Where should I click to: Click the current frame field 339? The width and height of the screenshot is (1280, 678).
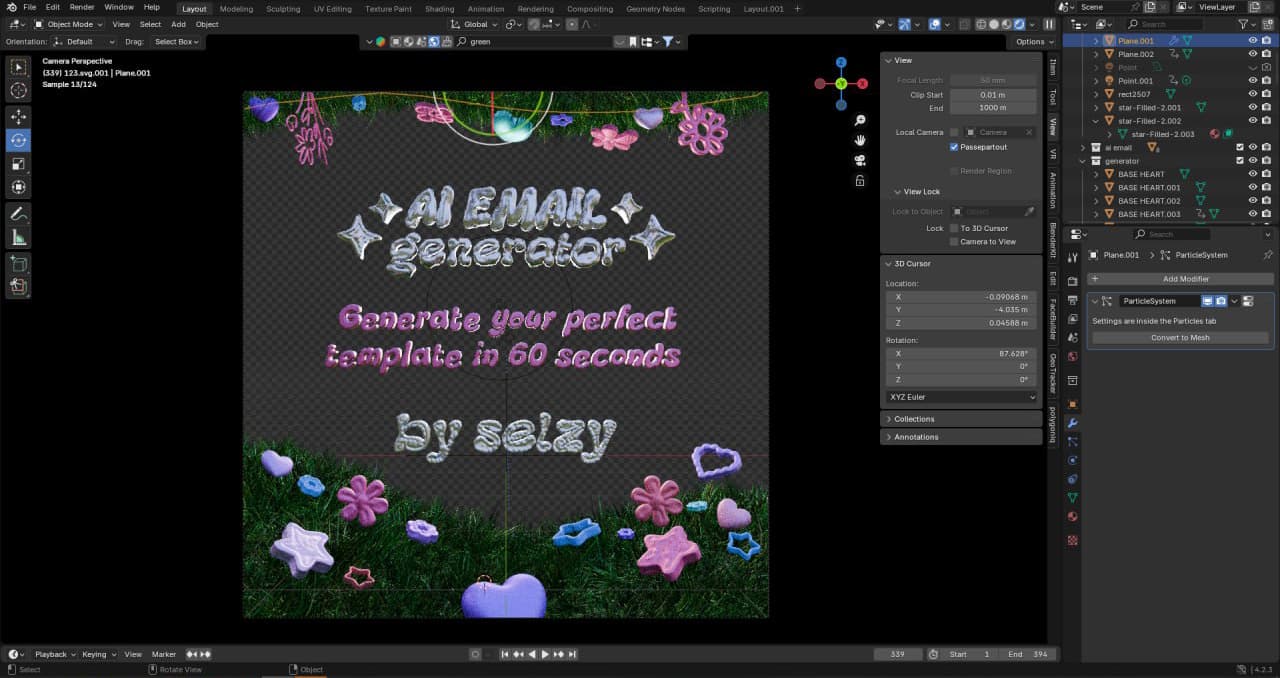[898, 654]
